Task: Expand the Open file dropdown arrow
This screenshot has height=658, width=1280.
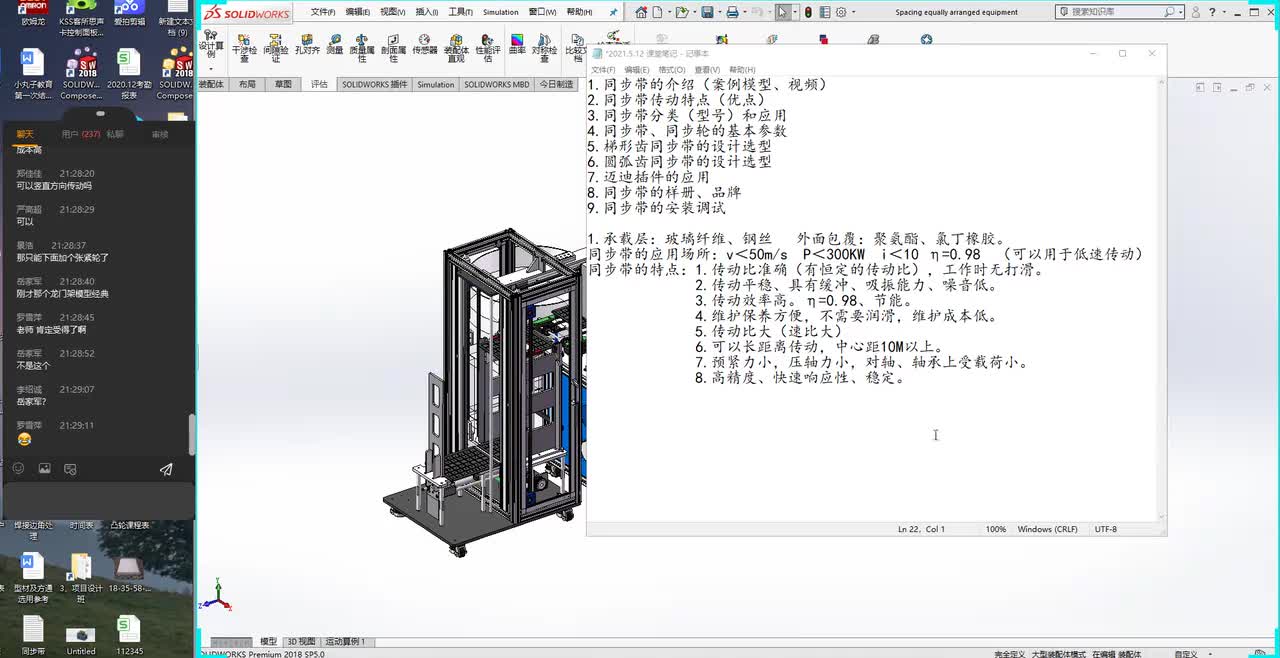Action: [x=695, y=12]
